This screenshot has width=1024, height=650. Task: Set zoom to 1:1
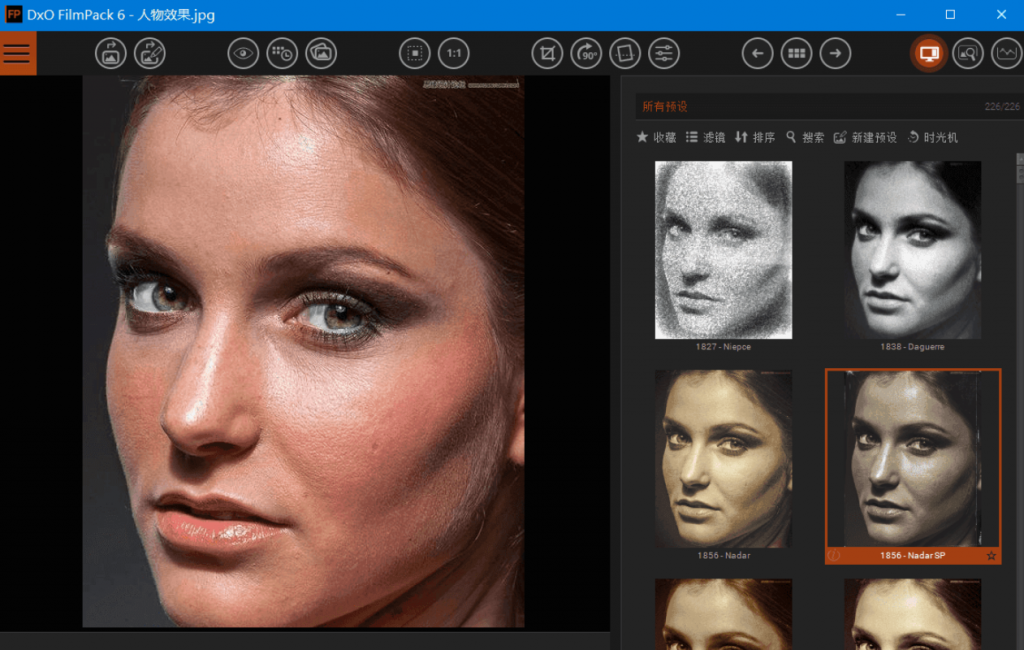click(x=454, y=53)
